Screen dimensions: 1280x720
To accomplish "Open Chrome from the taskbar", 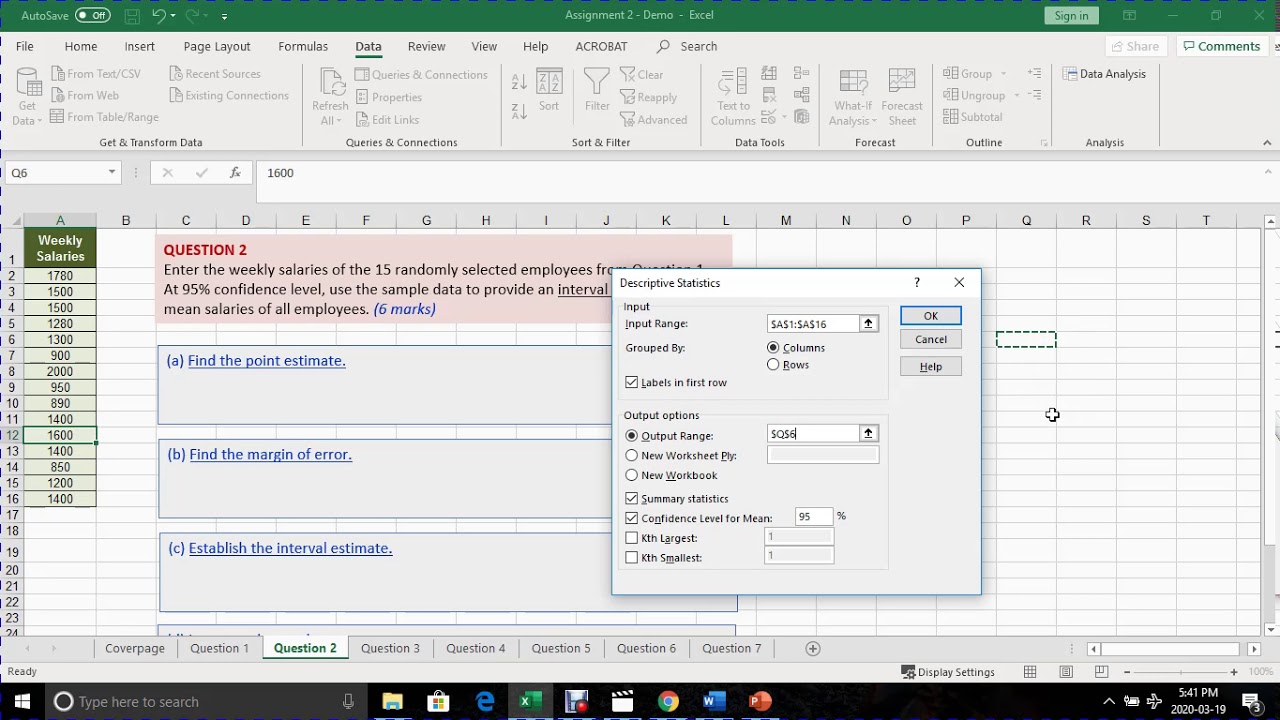I will coord(668,701).
